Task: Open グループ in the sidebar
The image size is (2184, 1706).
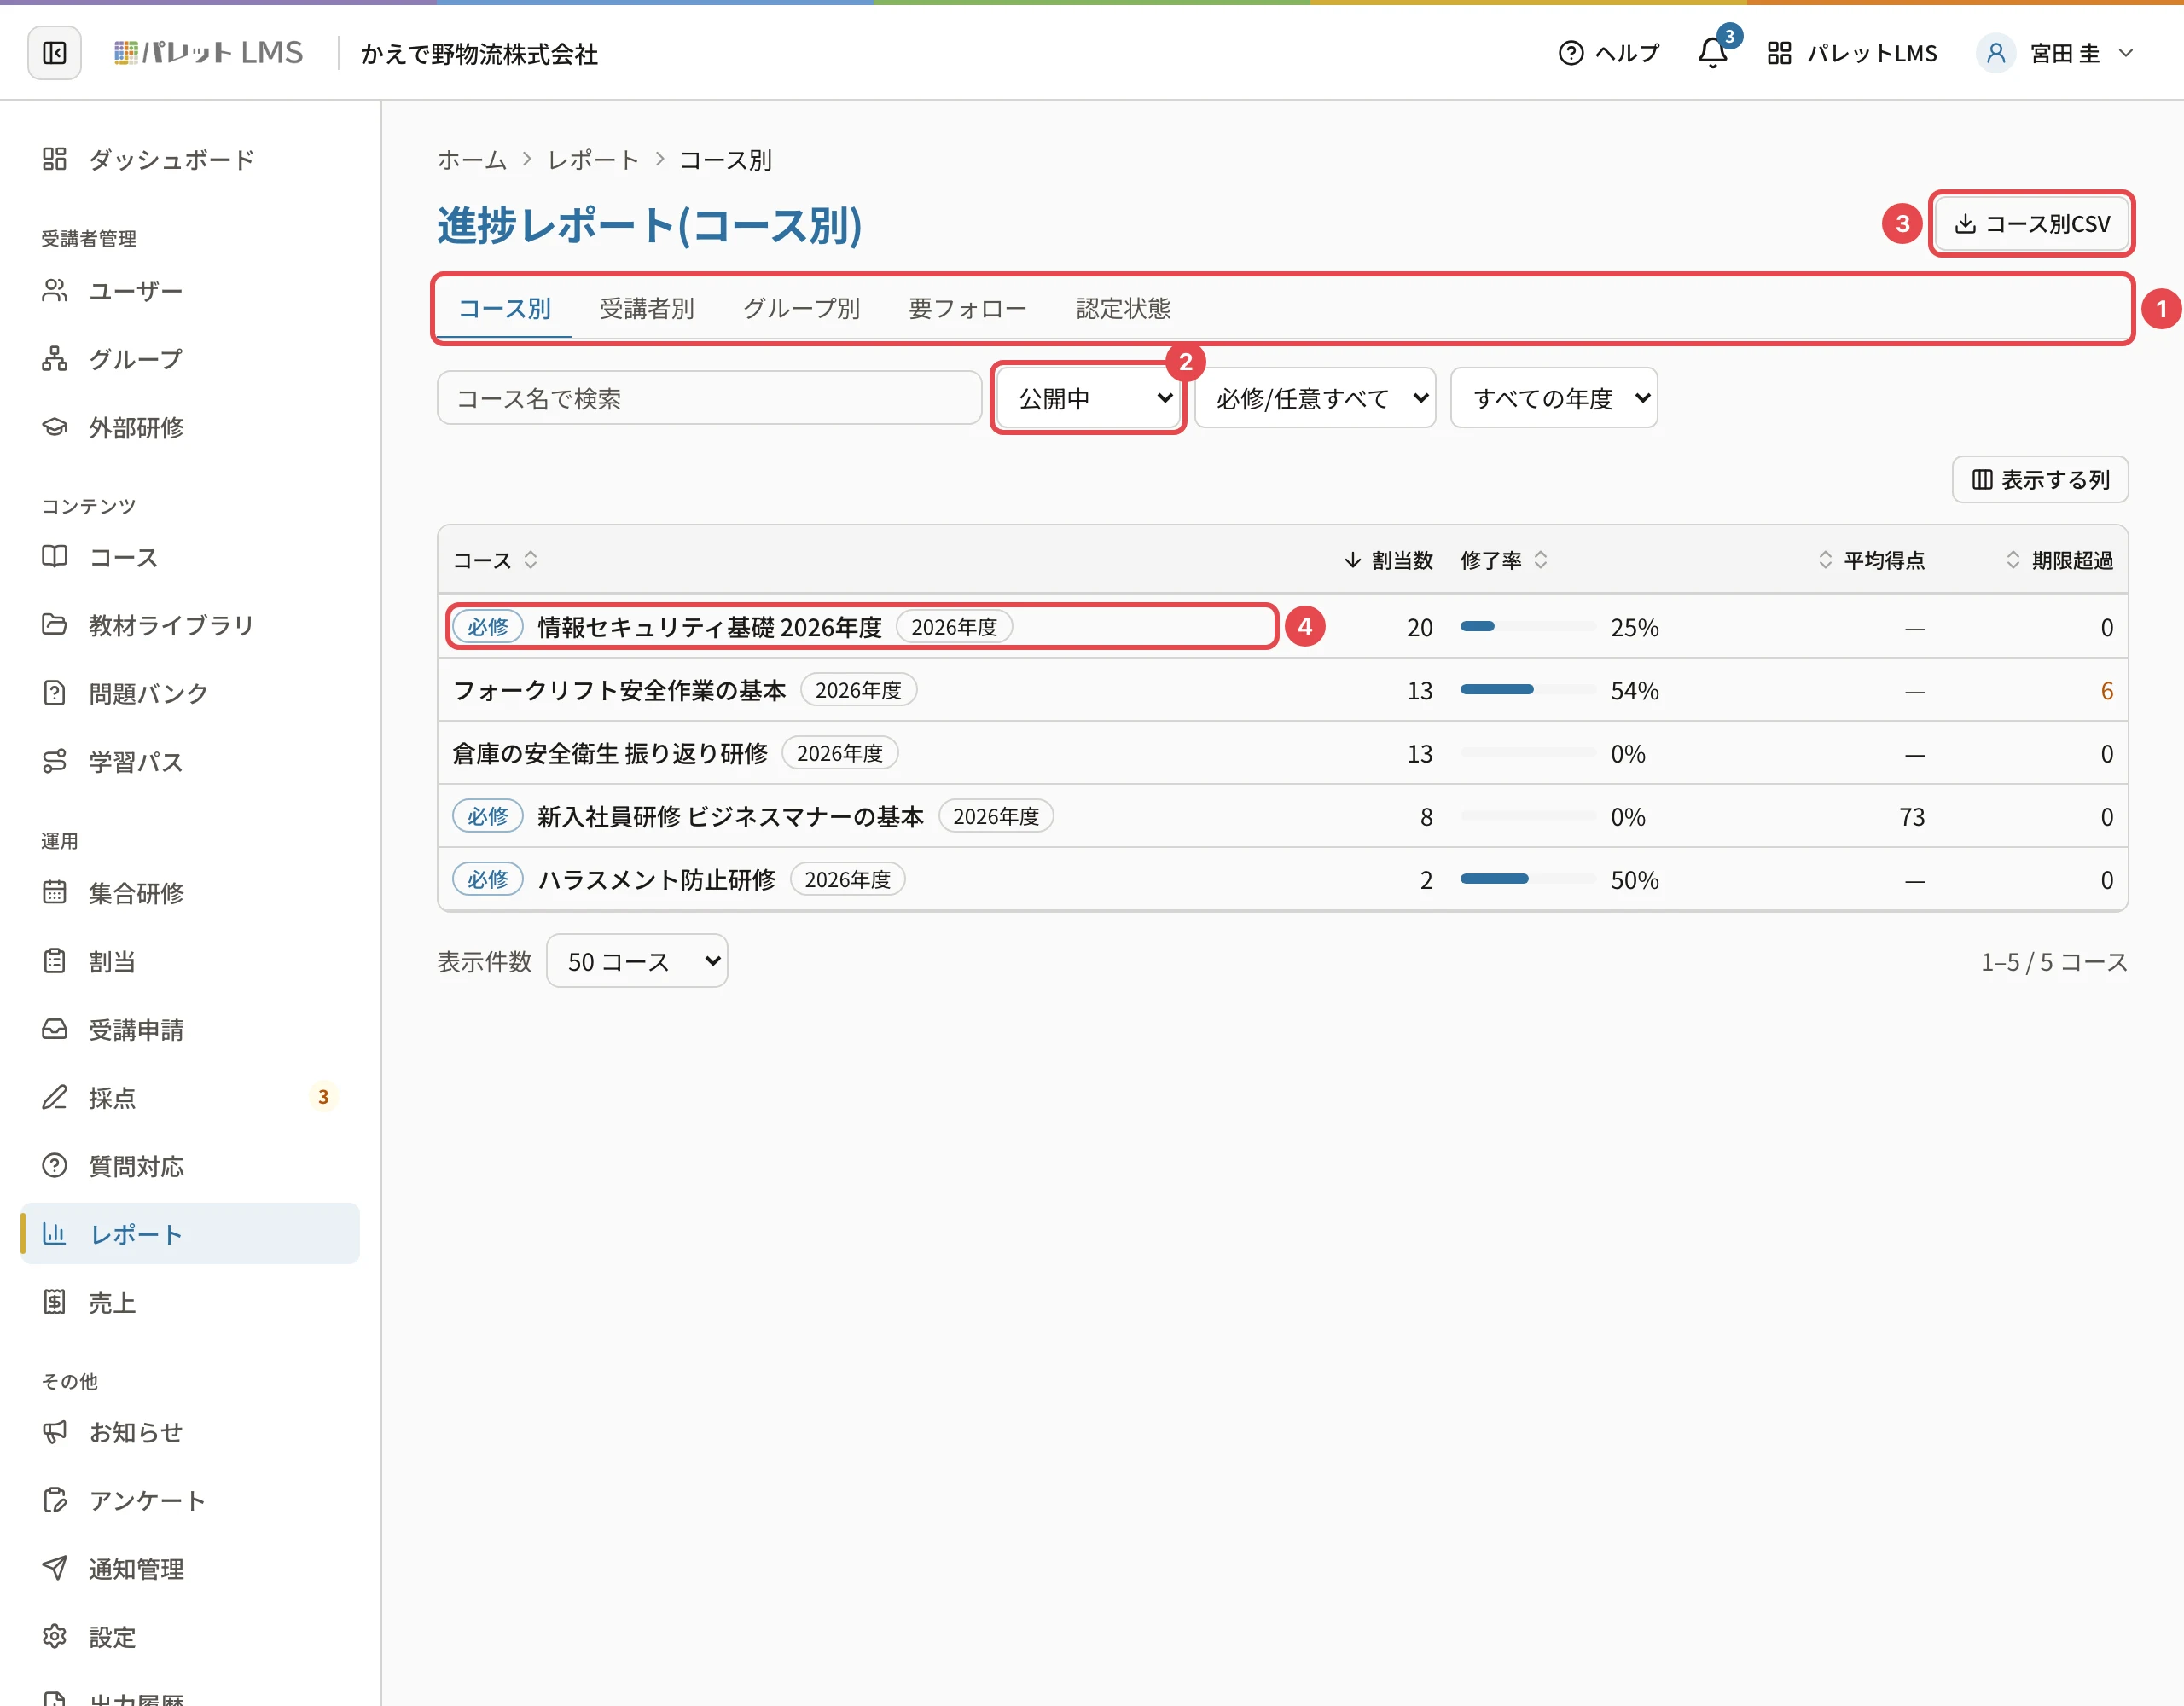Action: tap(190, 359)
